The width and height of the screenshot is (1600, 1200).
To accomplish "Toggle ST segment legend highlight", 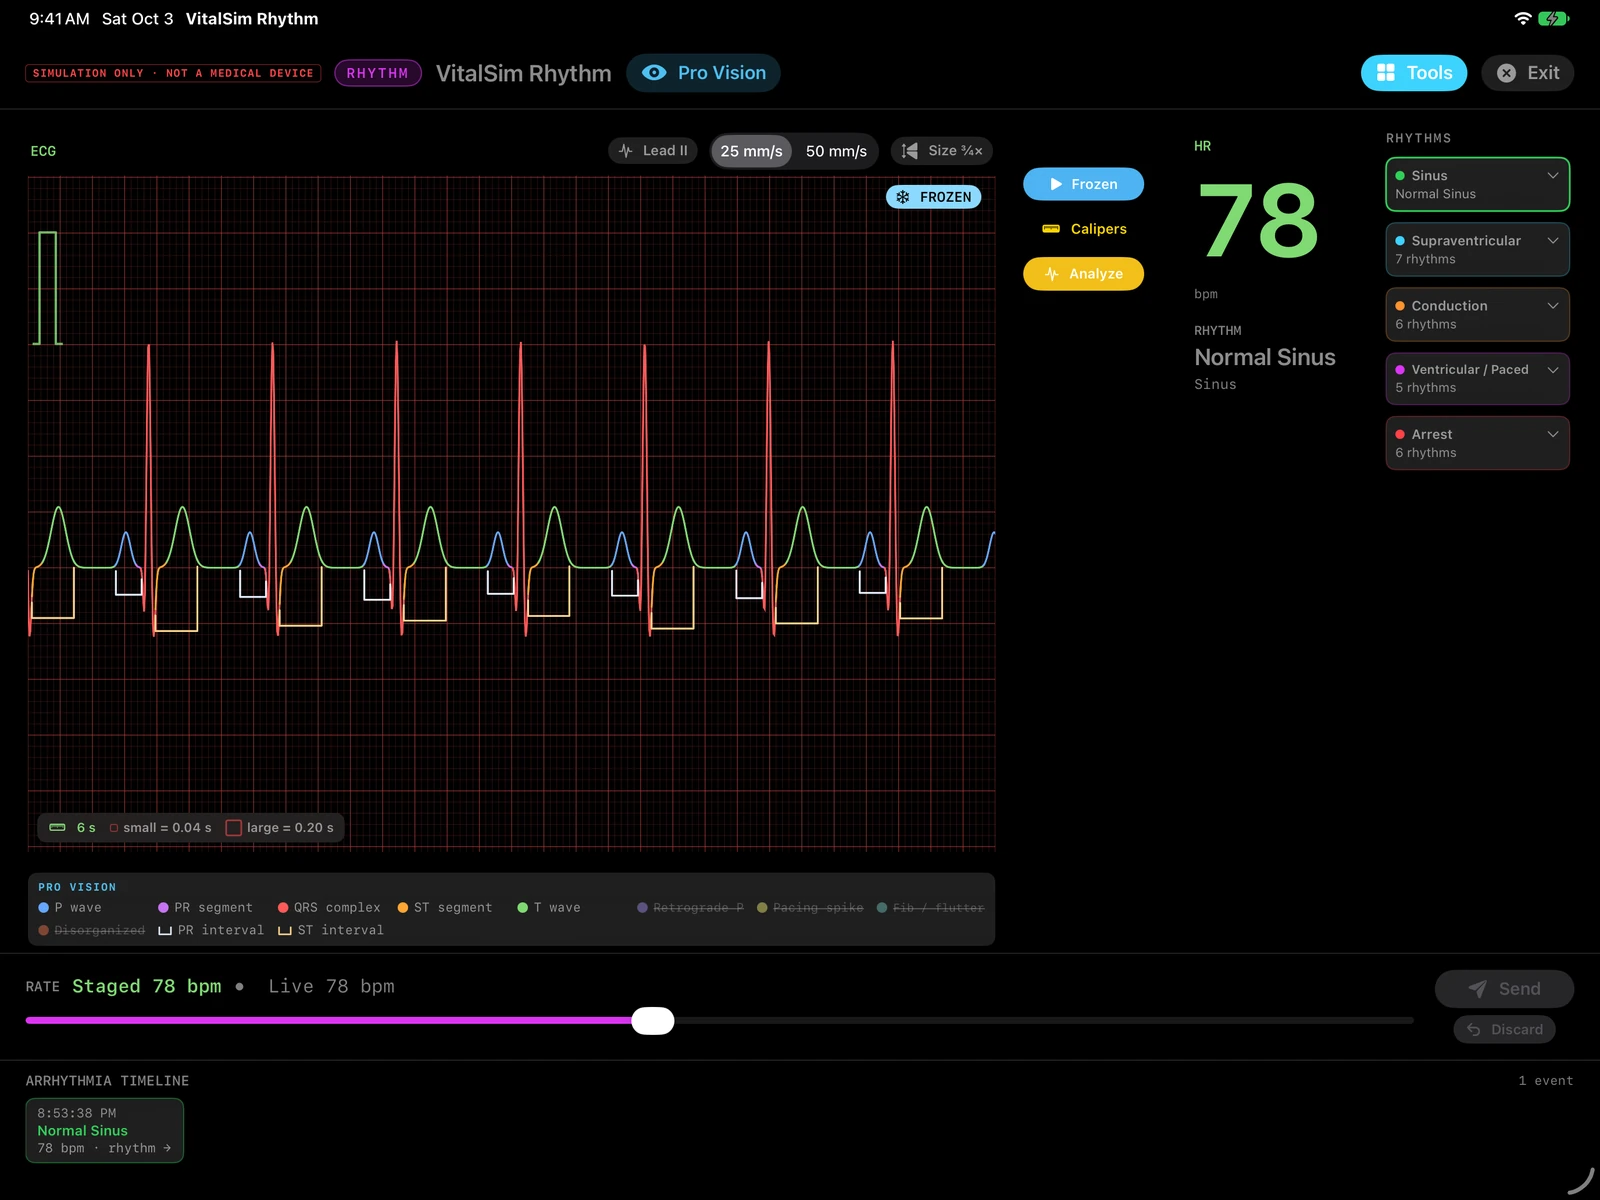I will coord(445,908).
